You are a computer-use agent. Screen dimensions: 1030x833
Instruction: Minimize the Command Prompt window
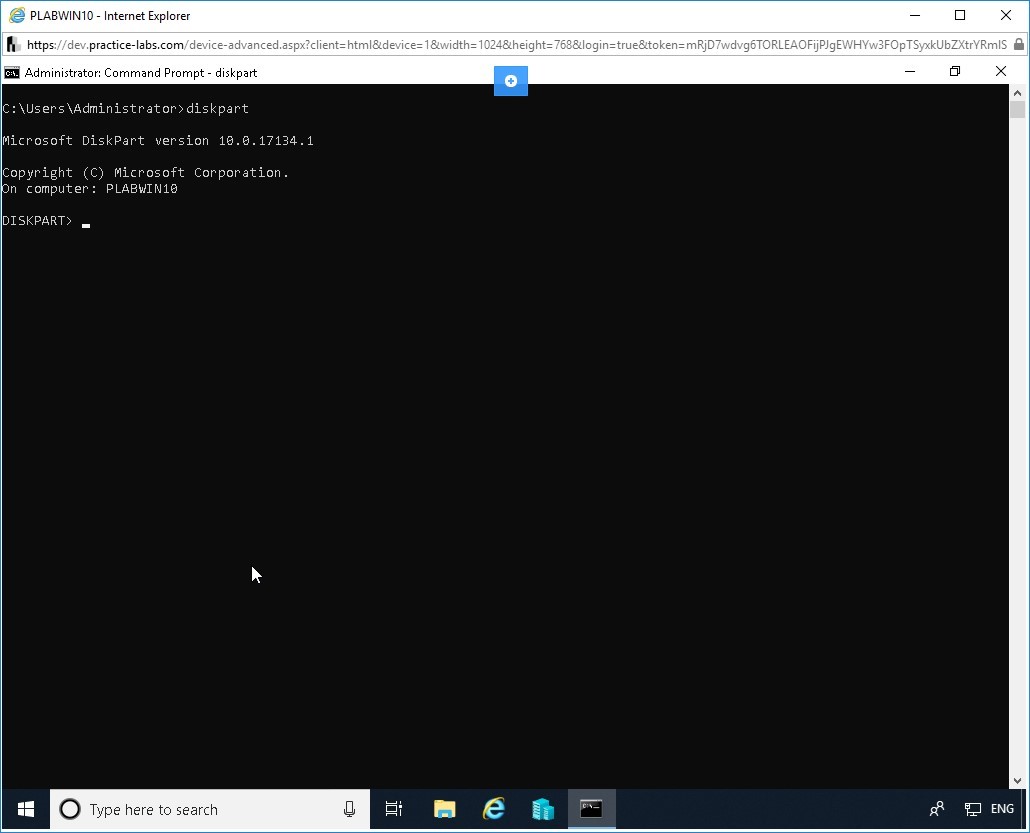point(910,72)
